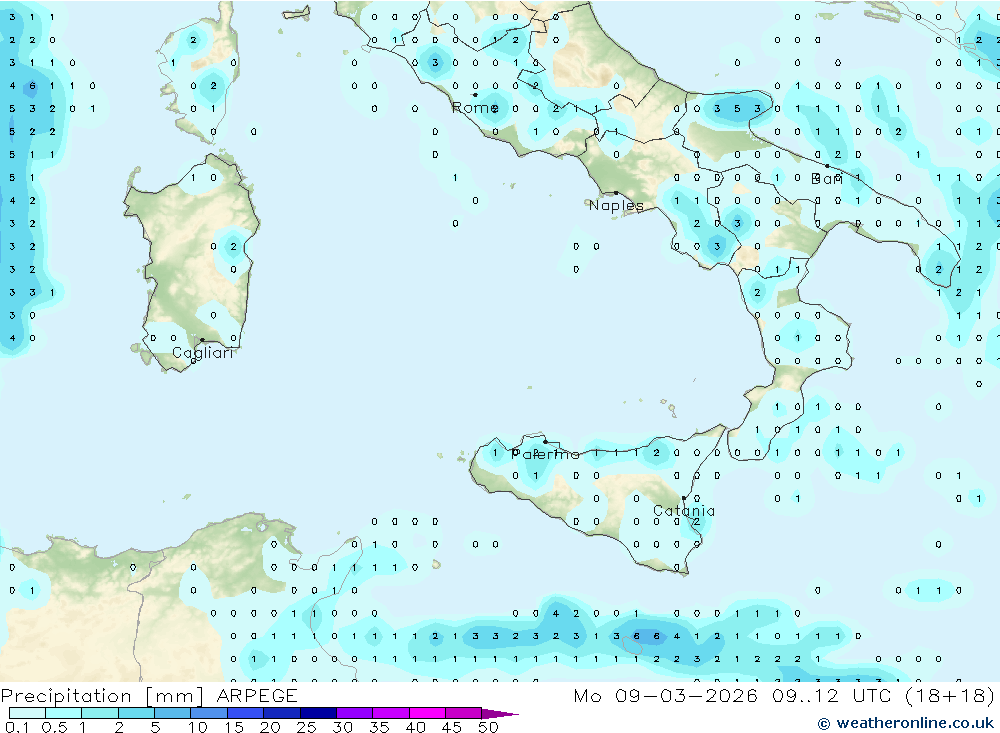1000x733 pixels.
Task: Open the weatheronline.co.uk copyright link
Action: point(906,723)
